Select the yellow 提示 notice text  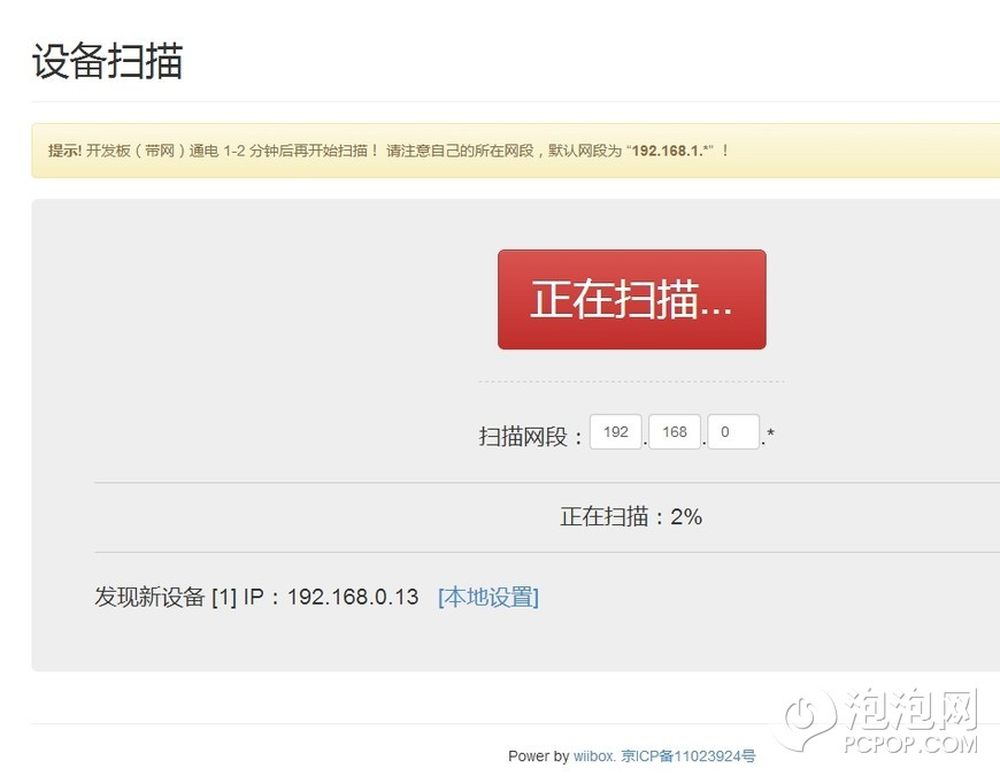tap(388, 150)
